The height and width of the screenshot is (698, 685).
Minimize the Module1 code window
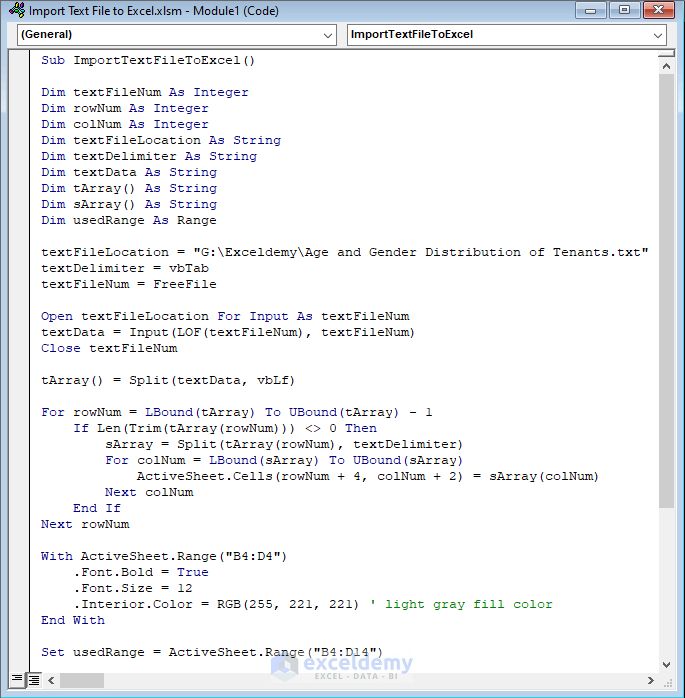(591, 10)
